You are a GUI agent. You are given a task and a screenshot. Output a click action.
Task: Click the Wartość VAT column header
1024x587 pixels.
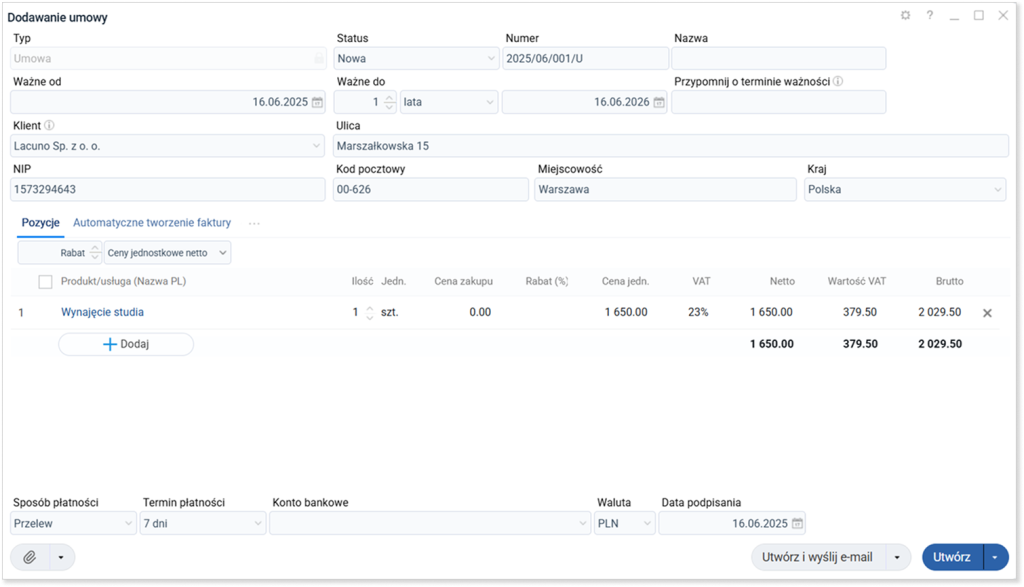857,281
